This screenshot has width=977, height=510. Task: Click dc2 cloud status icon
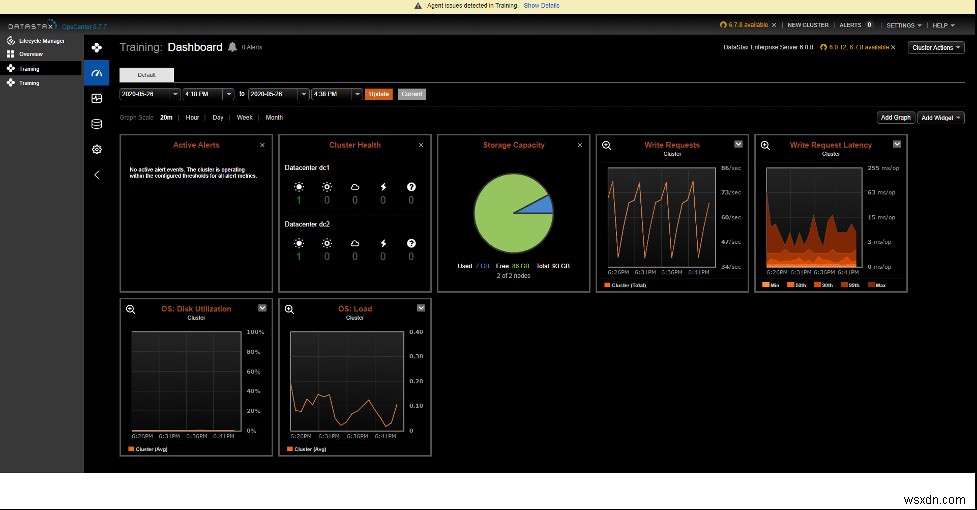pyautogui.click(x=355, y=243)
